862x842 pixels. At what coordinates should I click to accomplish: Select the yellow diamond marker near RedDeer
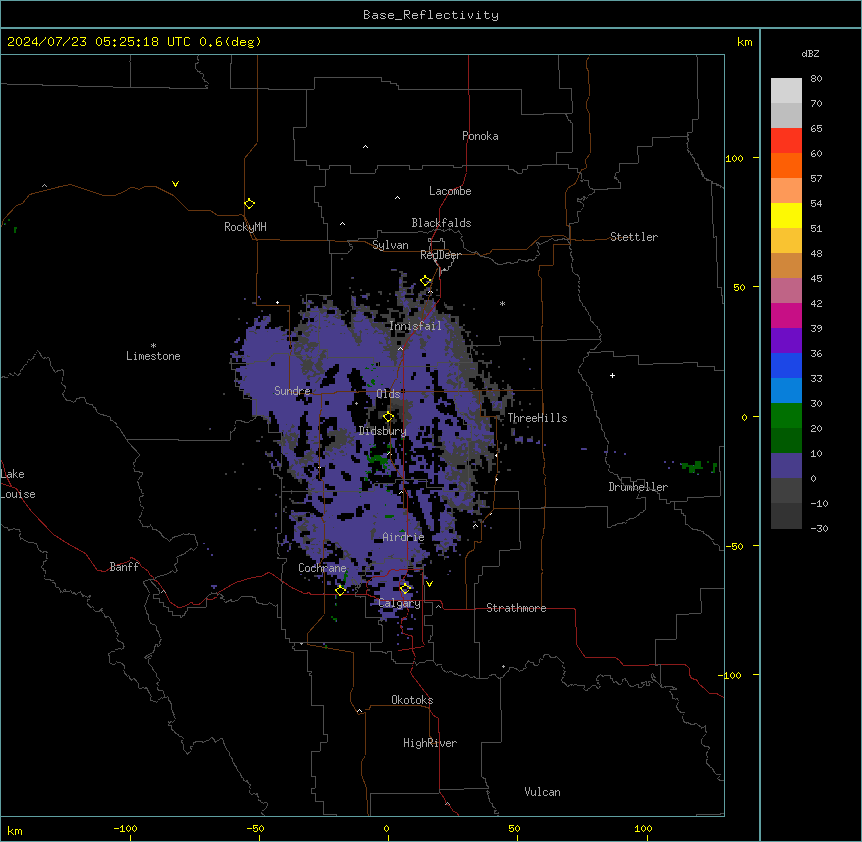point(426,281)
